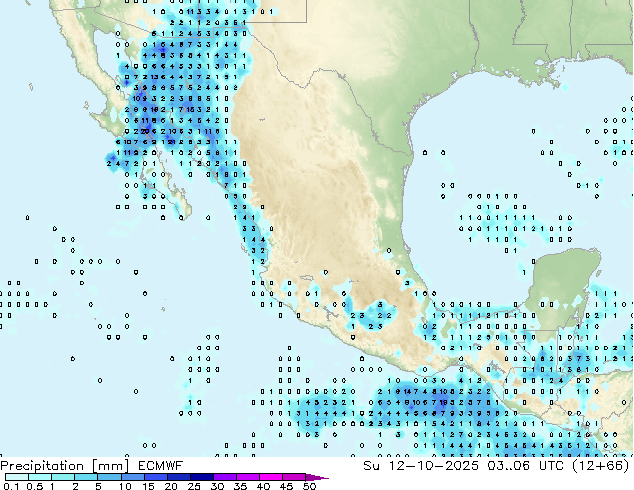
Task: Click the 45–50 mm legend color swatch
Action: pos(294,477)
